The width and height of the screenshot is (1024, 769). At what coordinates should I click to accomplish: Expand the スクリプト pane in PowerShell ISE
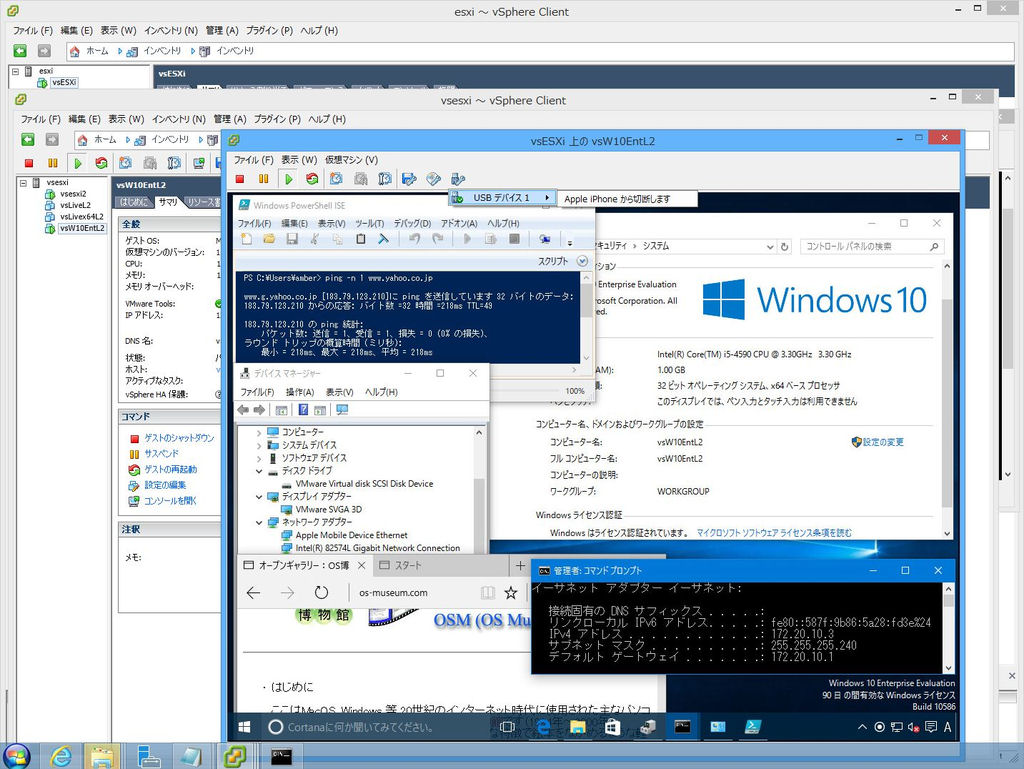(x=582, y=261)
